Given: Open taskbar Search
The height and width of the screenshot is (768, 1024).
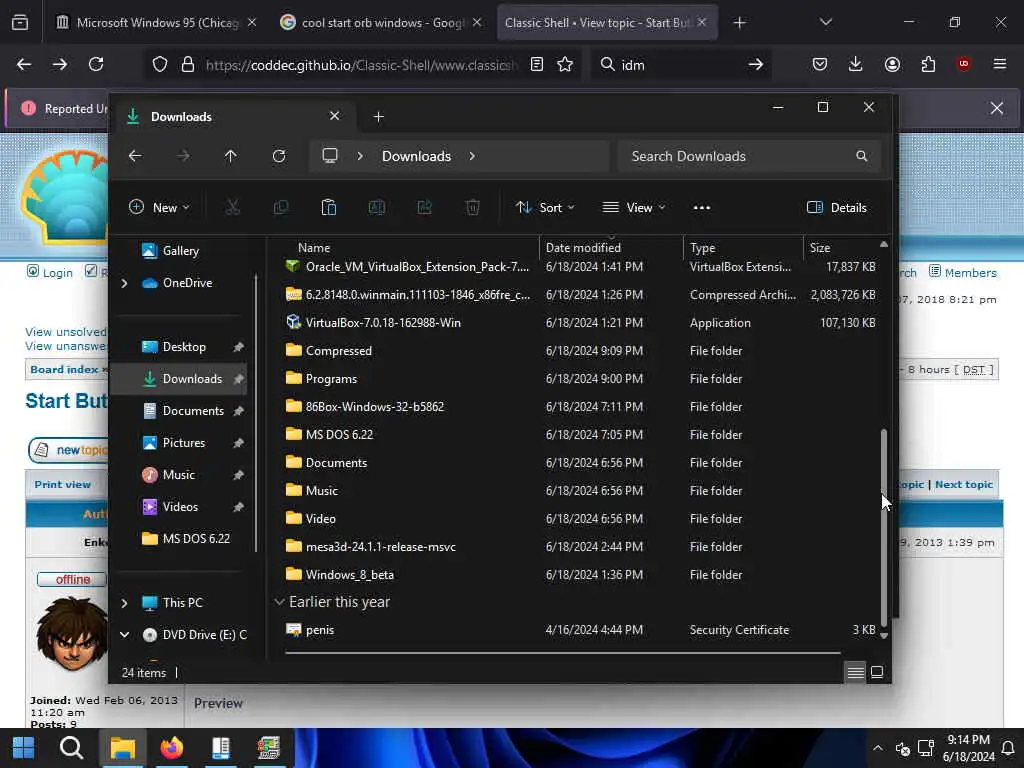Looking at the screenshot, I should [71, 748].
